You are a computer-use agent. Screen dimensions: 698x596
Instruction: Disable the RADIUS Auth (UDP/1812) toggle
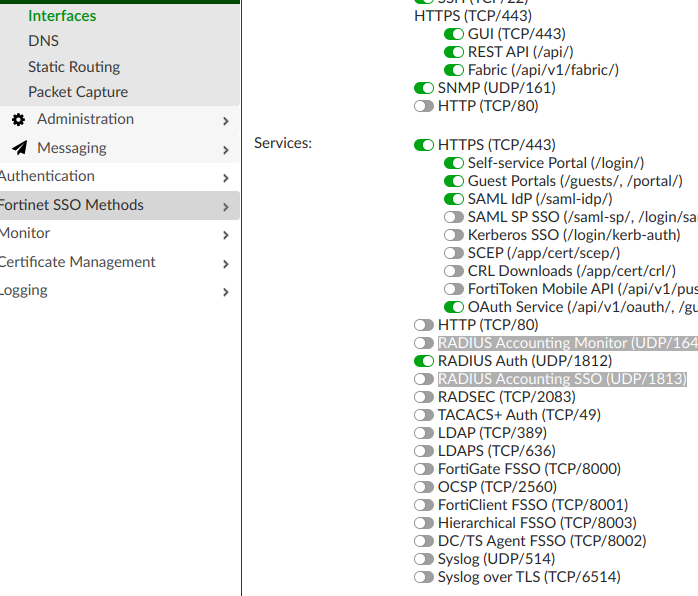pos(424,361)
